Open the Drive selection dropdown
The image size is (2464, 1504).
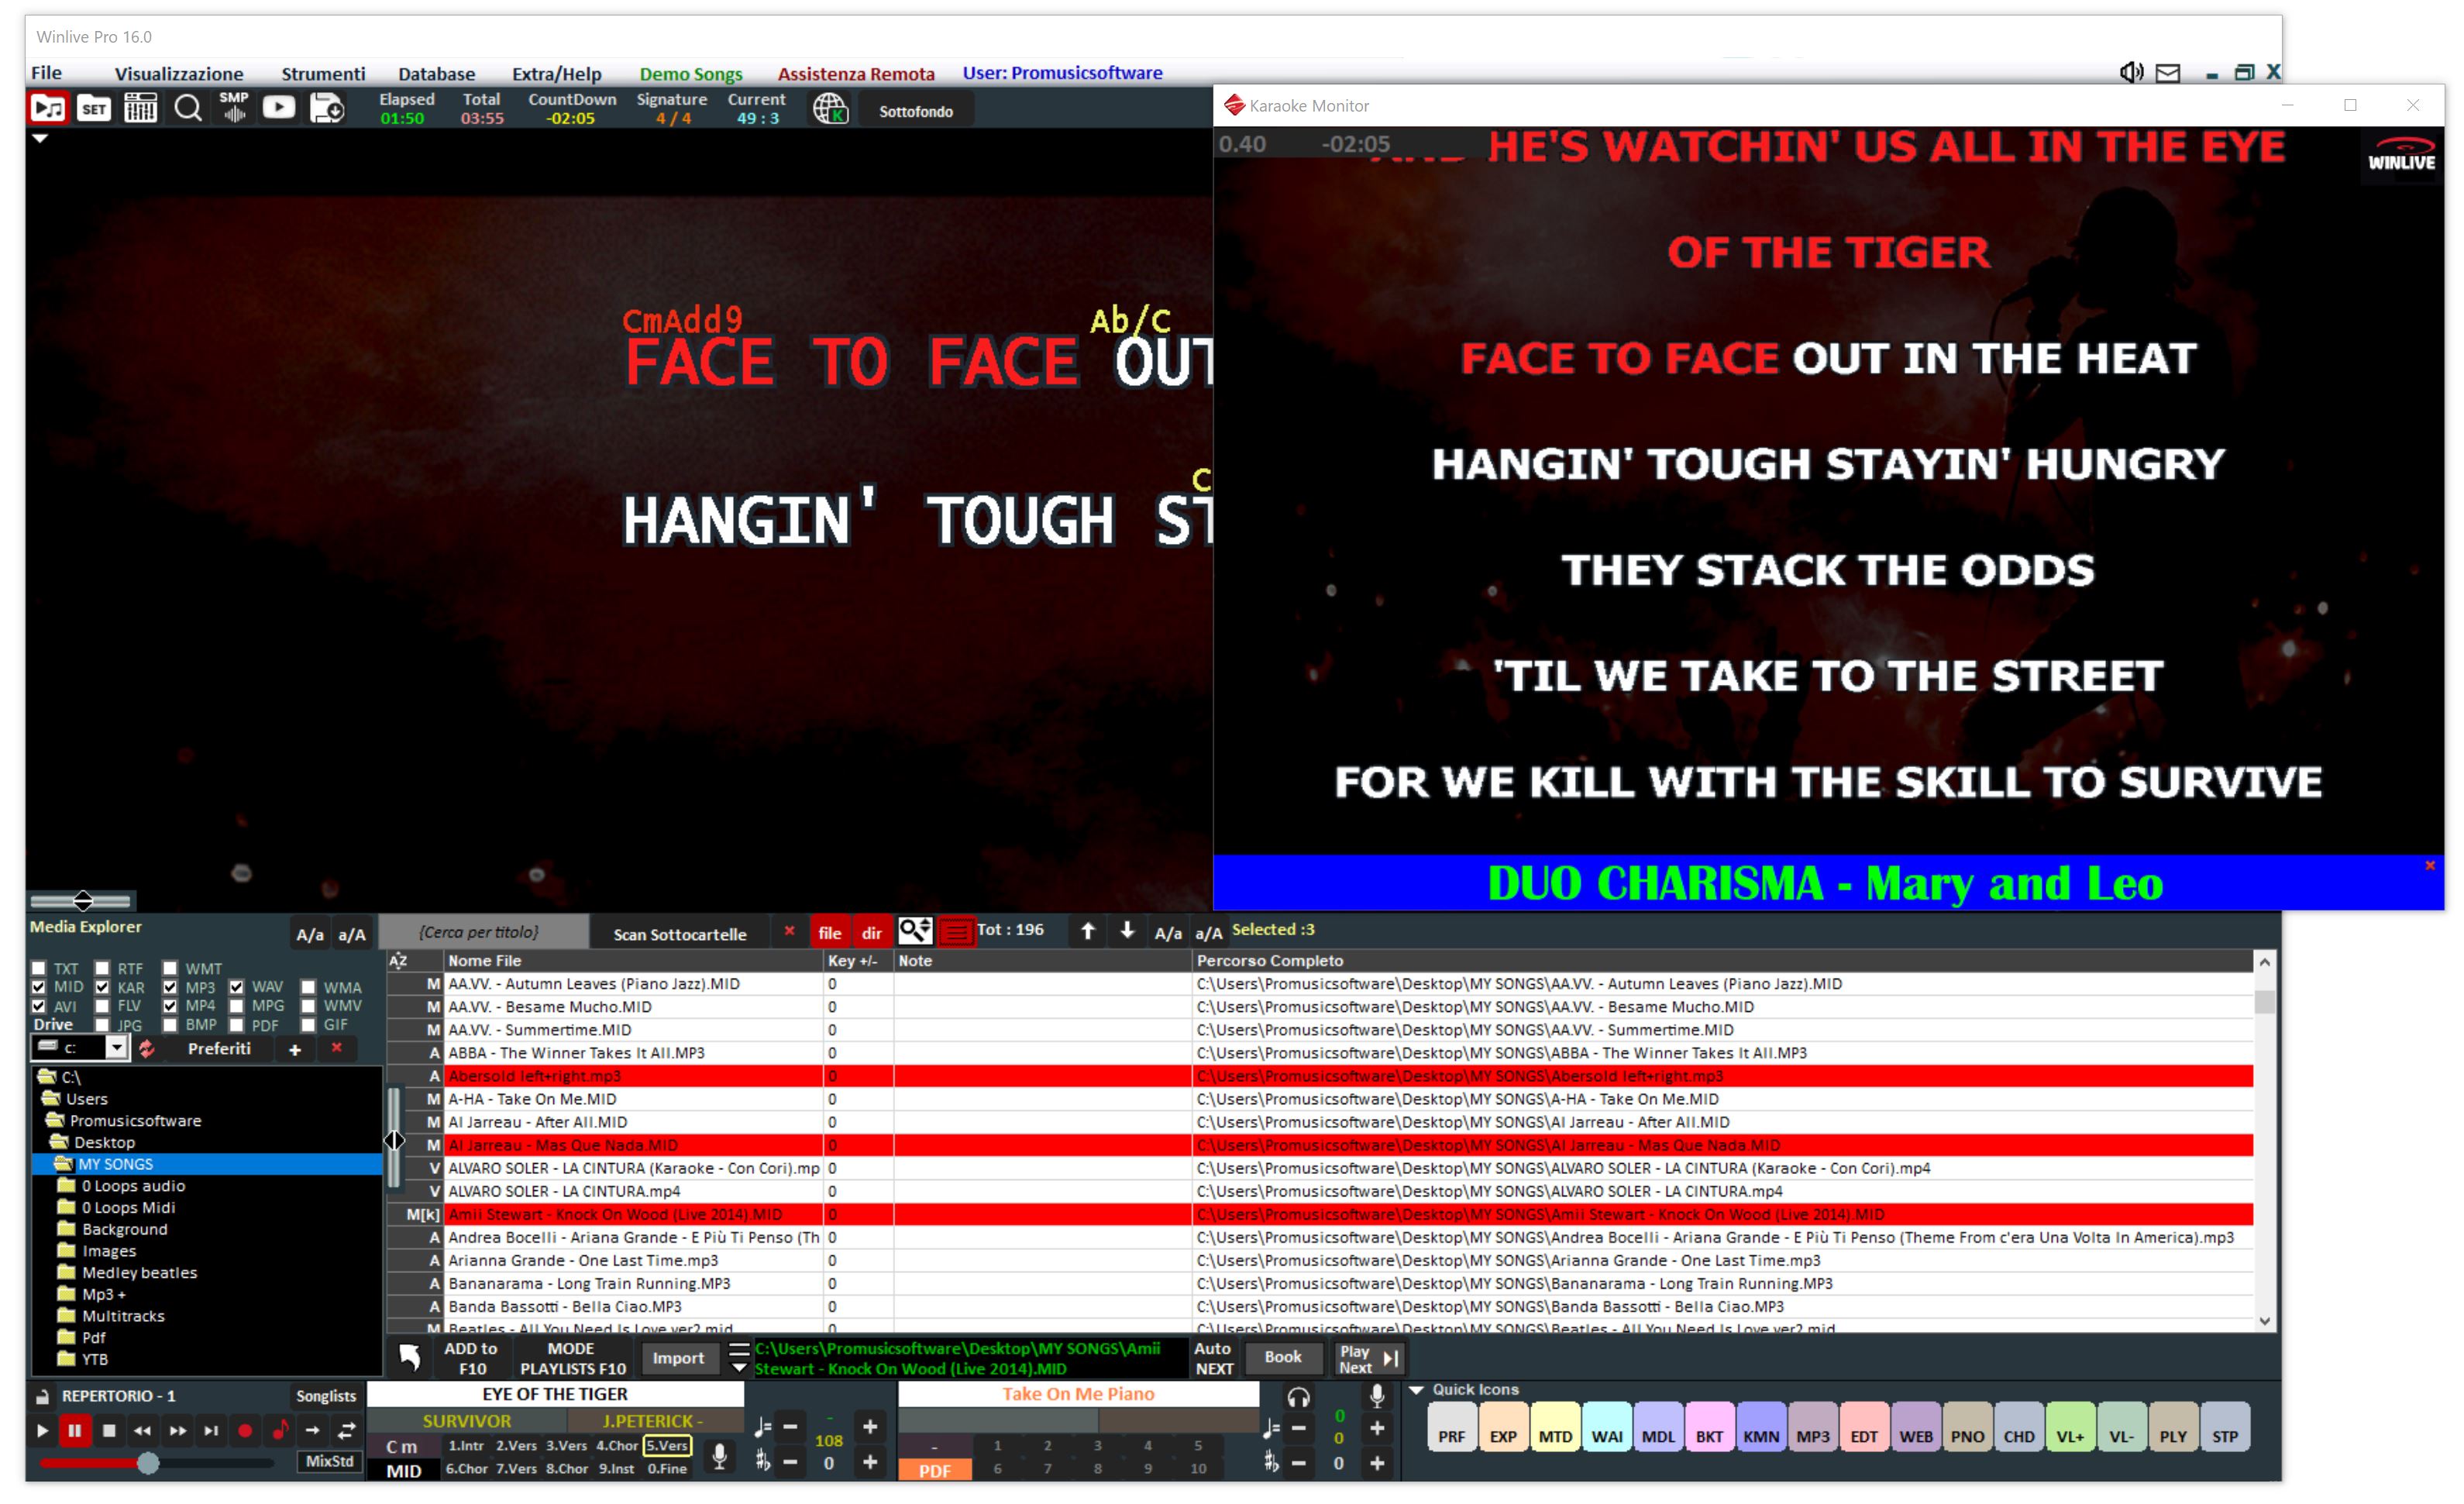pos(117,1048)
